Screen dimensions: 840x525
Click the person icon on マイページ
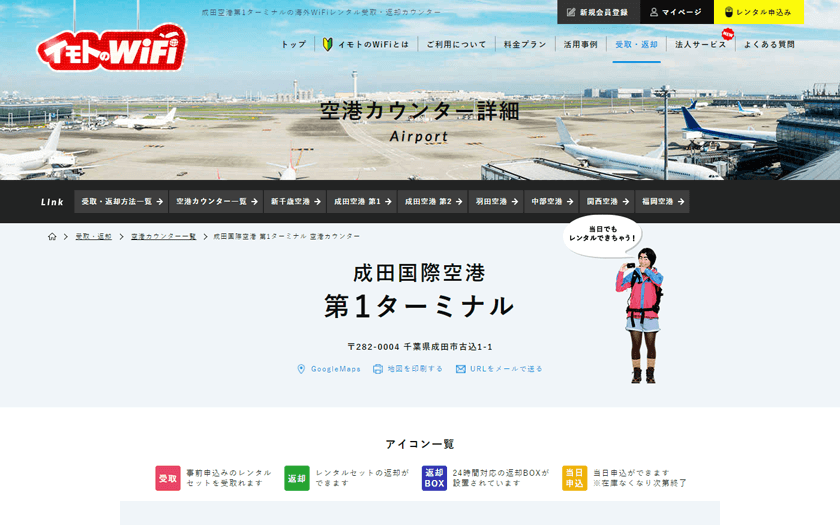tap(654, 12)
